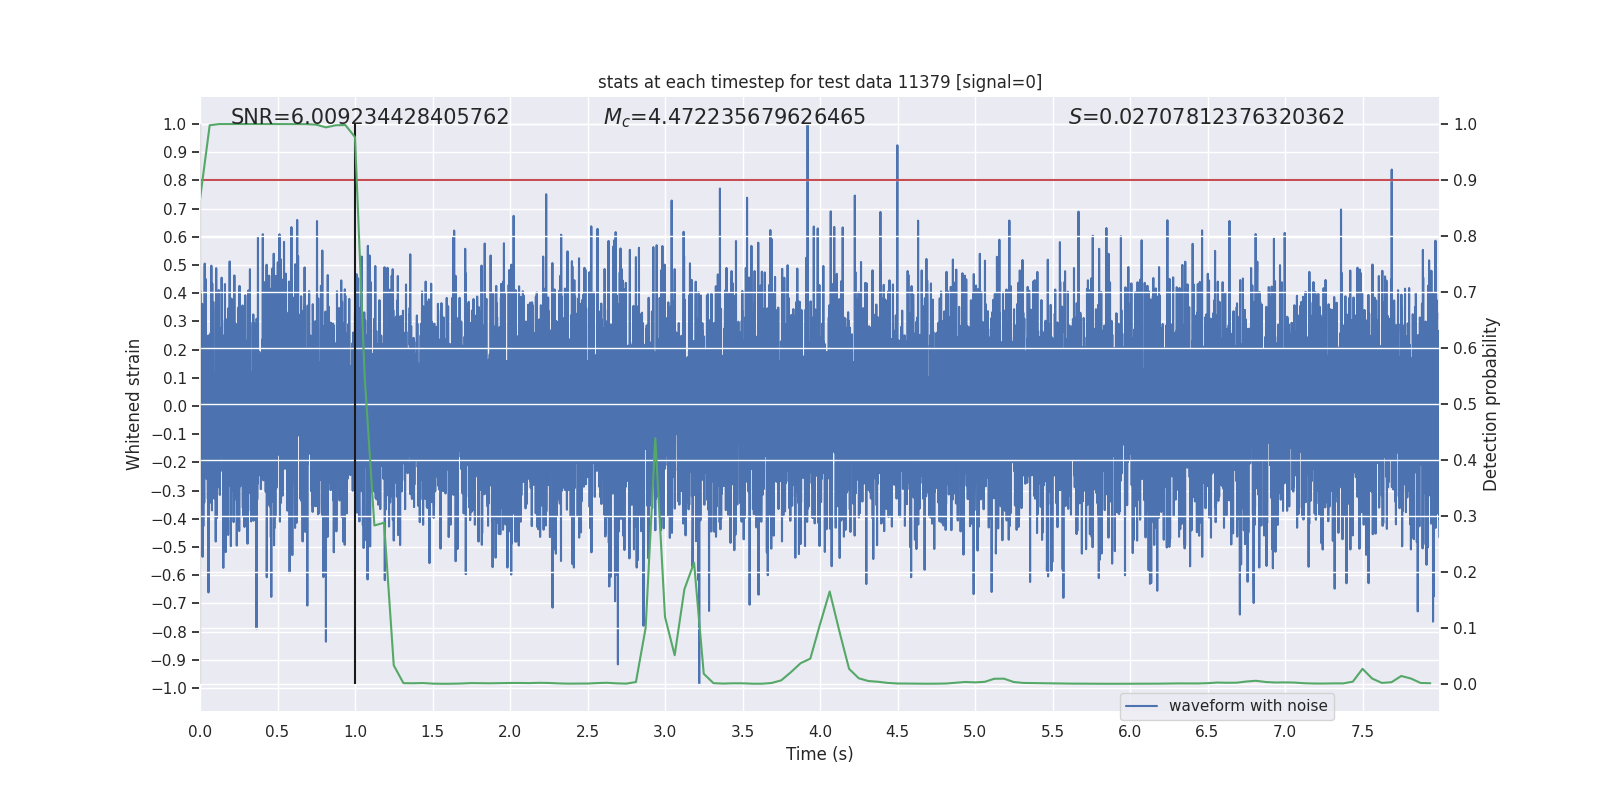Image resolution: width=1600 pixels, height=800 pixels.
Task: Click the 3.0 tick on the time axis
Action: tap(665, 731)
